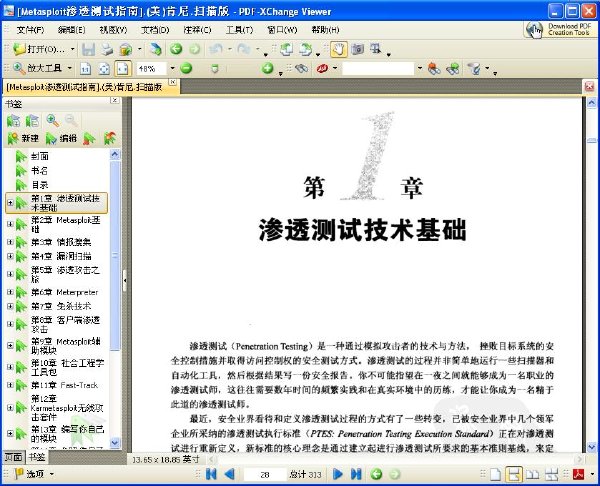Click the green zoom out minus button
Screen dimensions: 600x486
click(186, 68)
